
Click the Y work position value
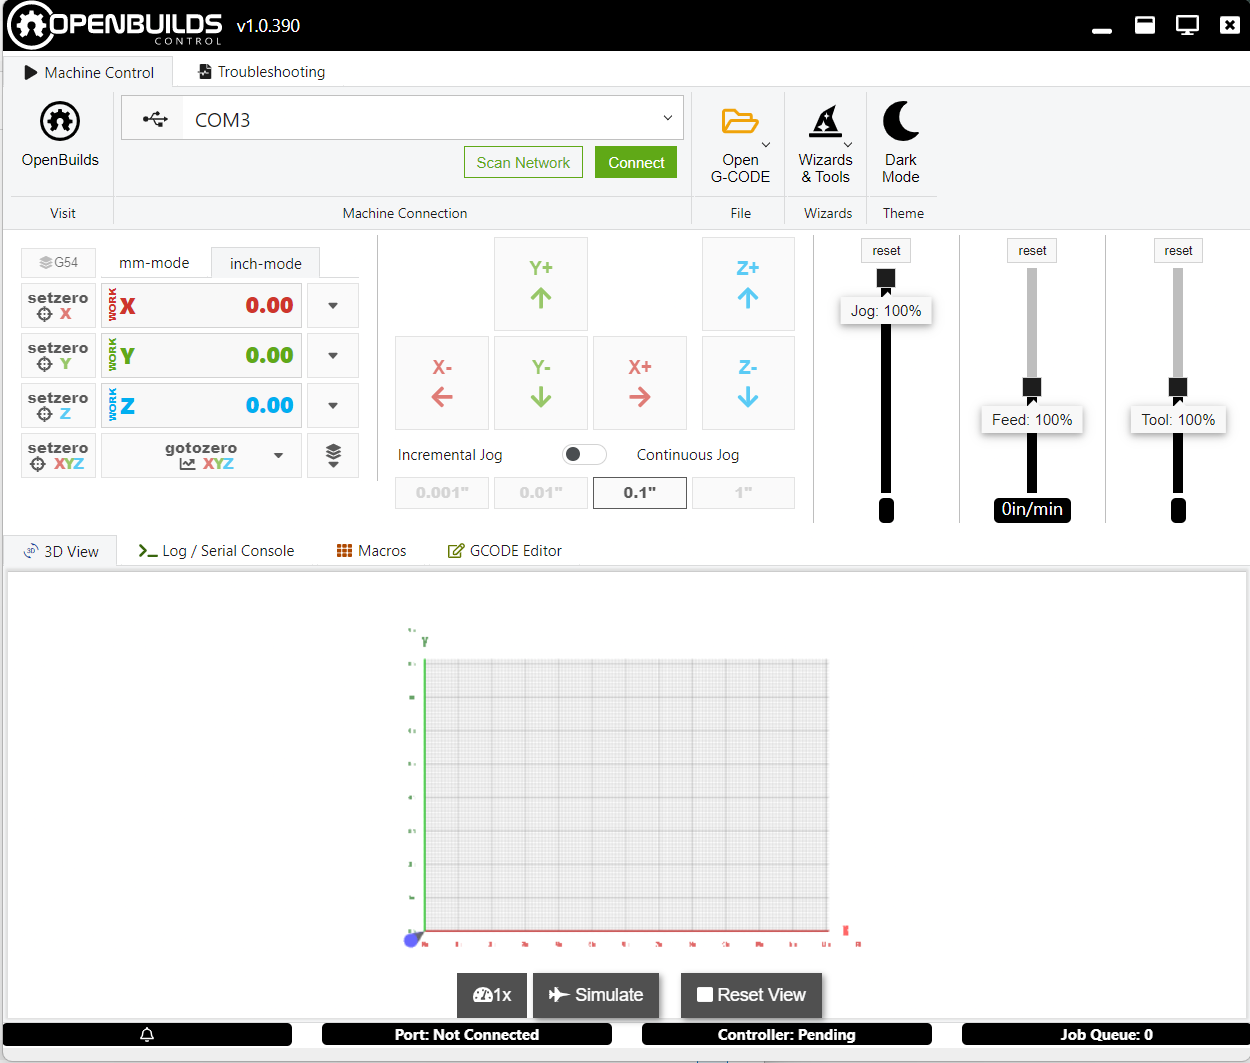(269, 355)
